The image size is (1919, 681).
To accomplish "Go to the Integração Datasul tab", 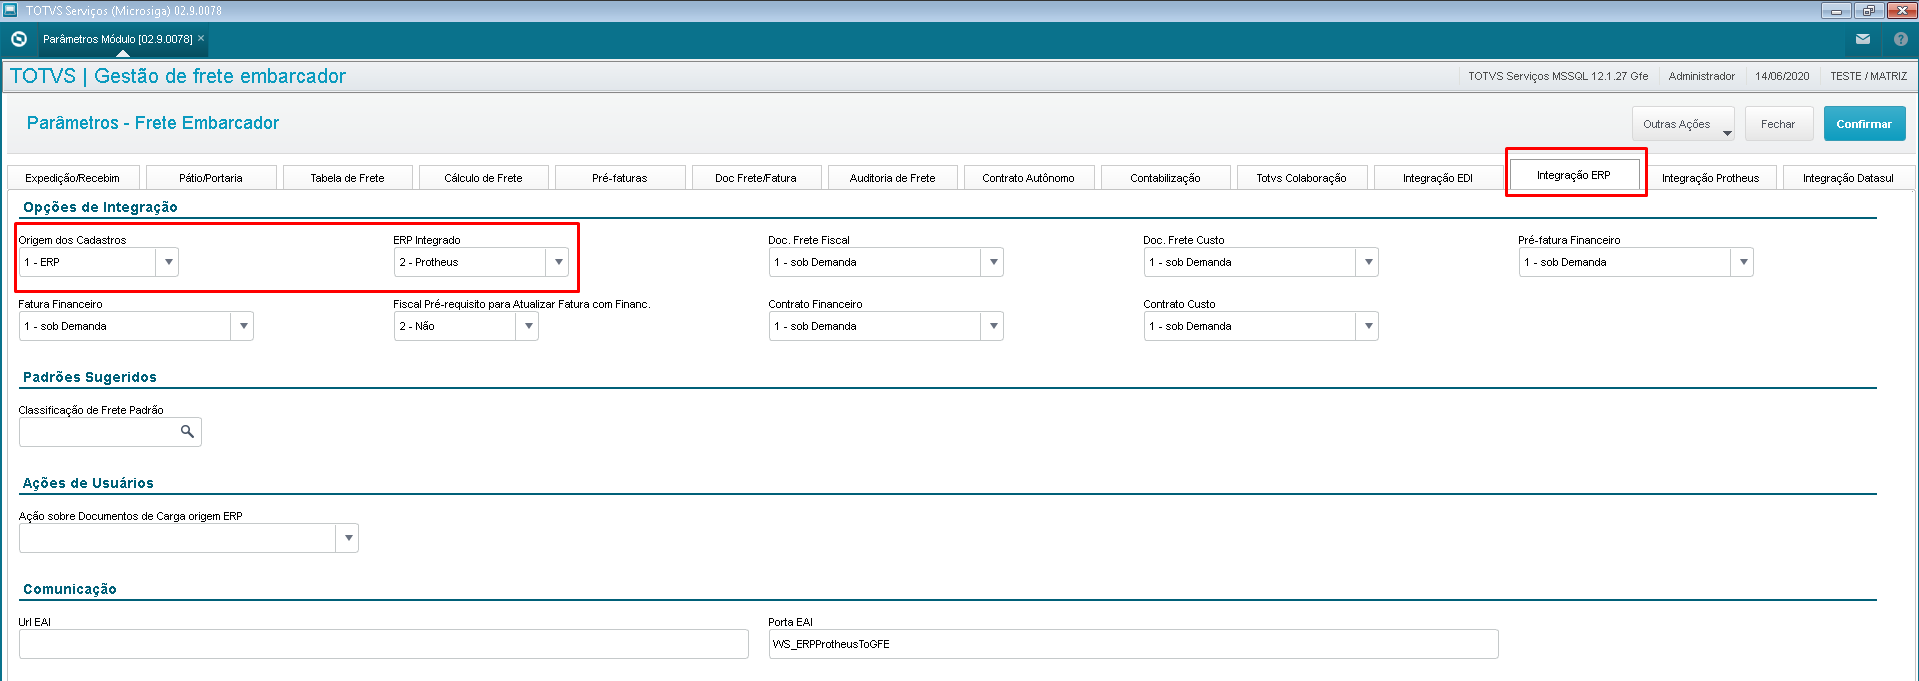I will [x=1848, y=178].
